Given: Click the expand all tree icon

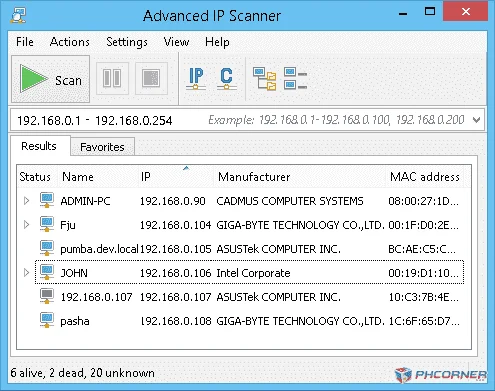Looking at the screenshot, I should coord(265,79).
